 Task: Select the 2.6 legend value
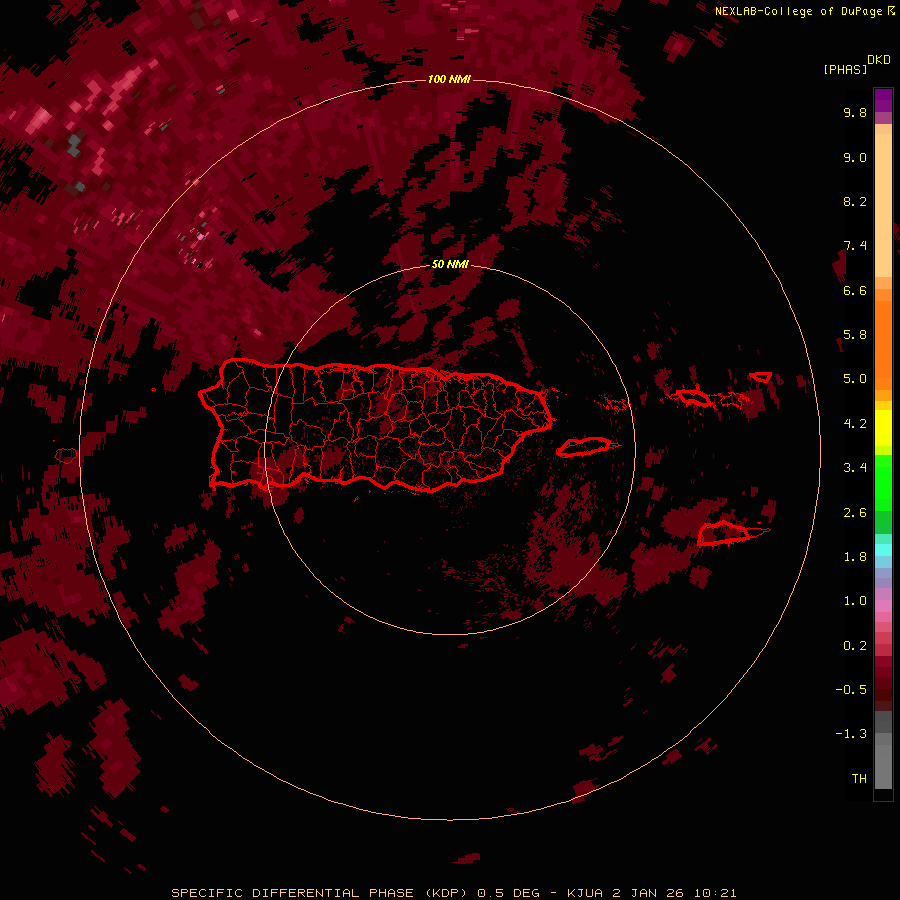[855, 513]
